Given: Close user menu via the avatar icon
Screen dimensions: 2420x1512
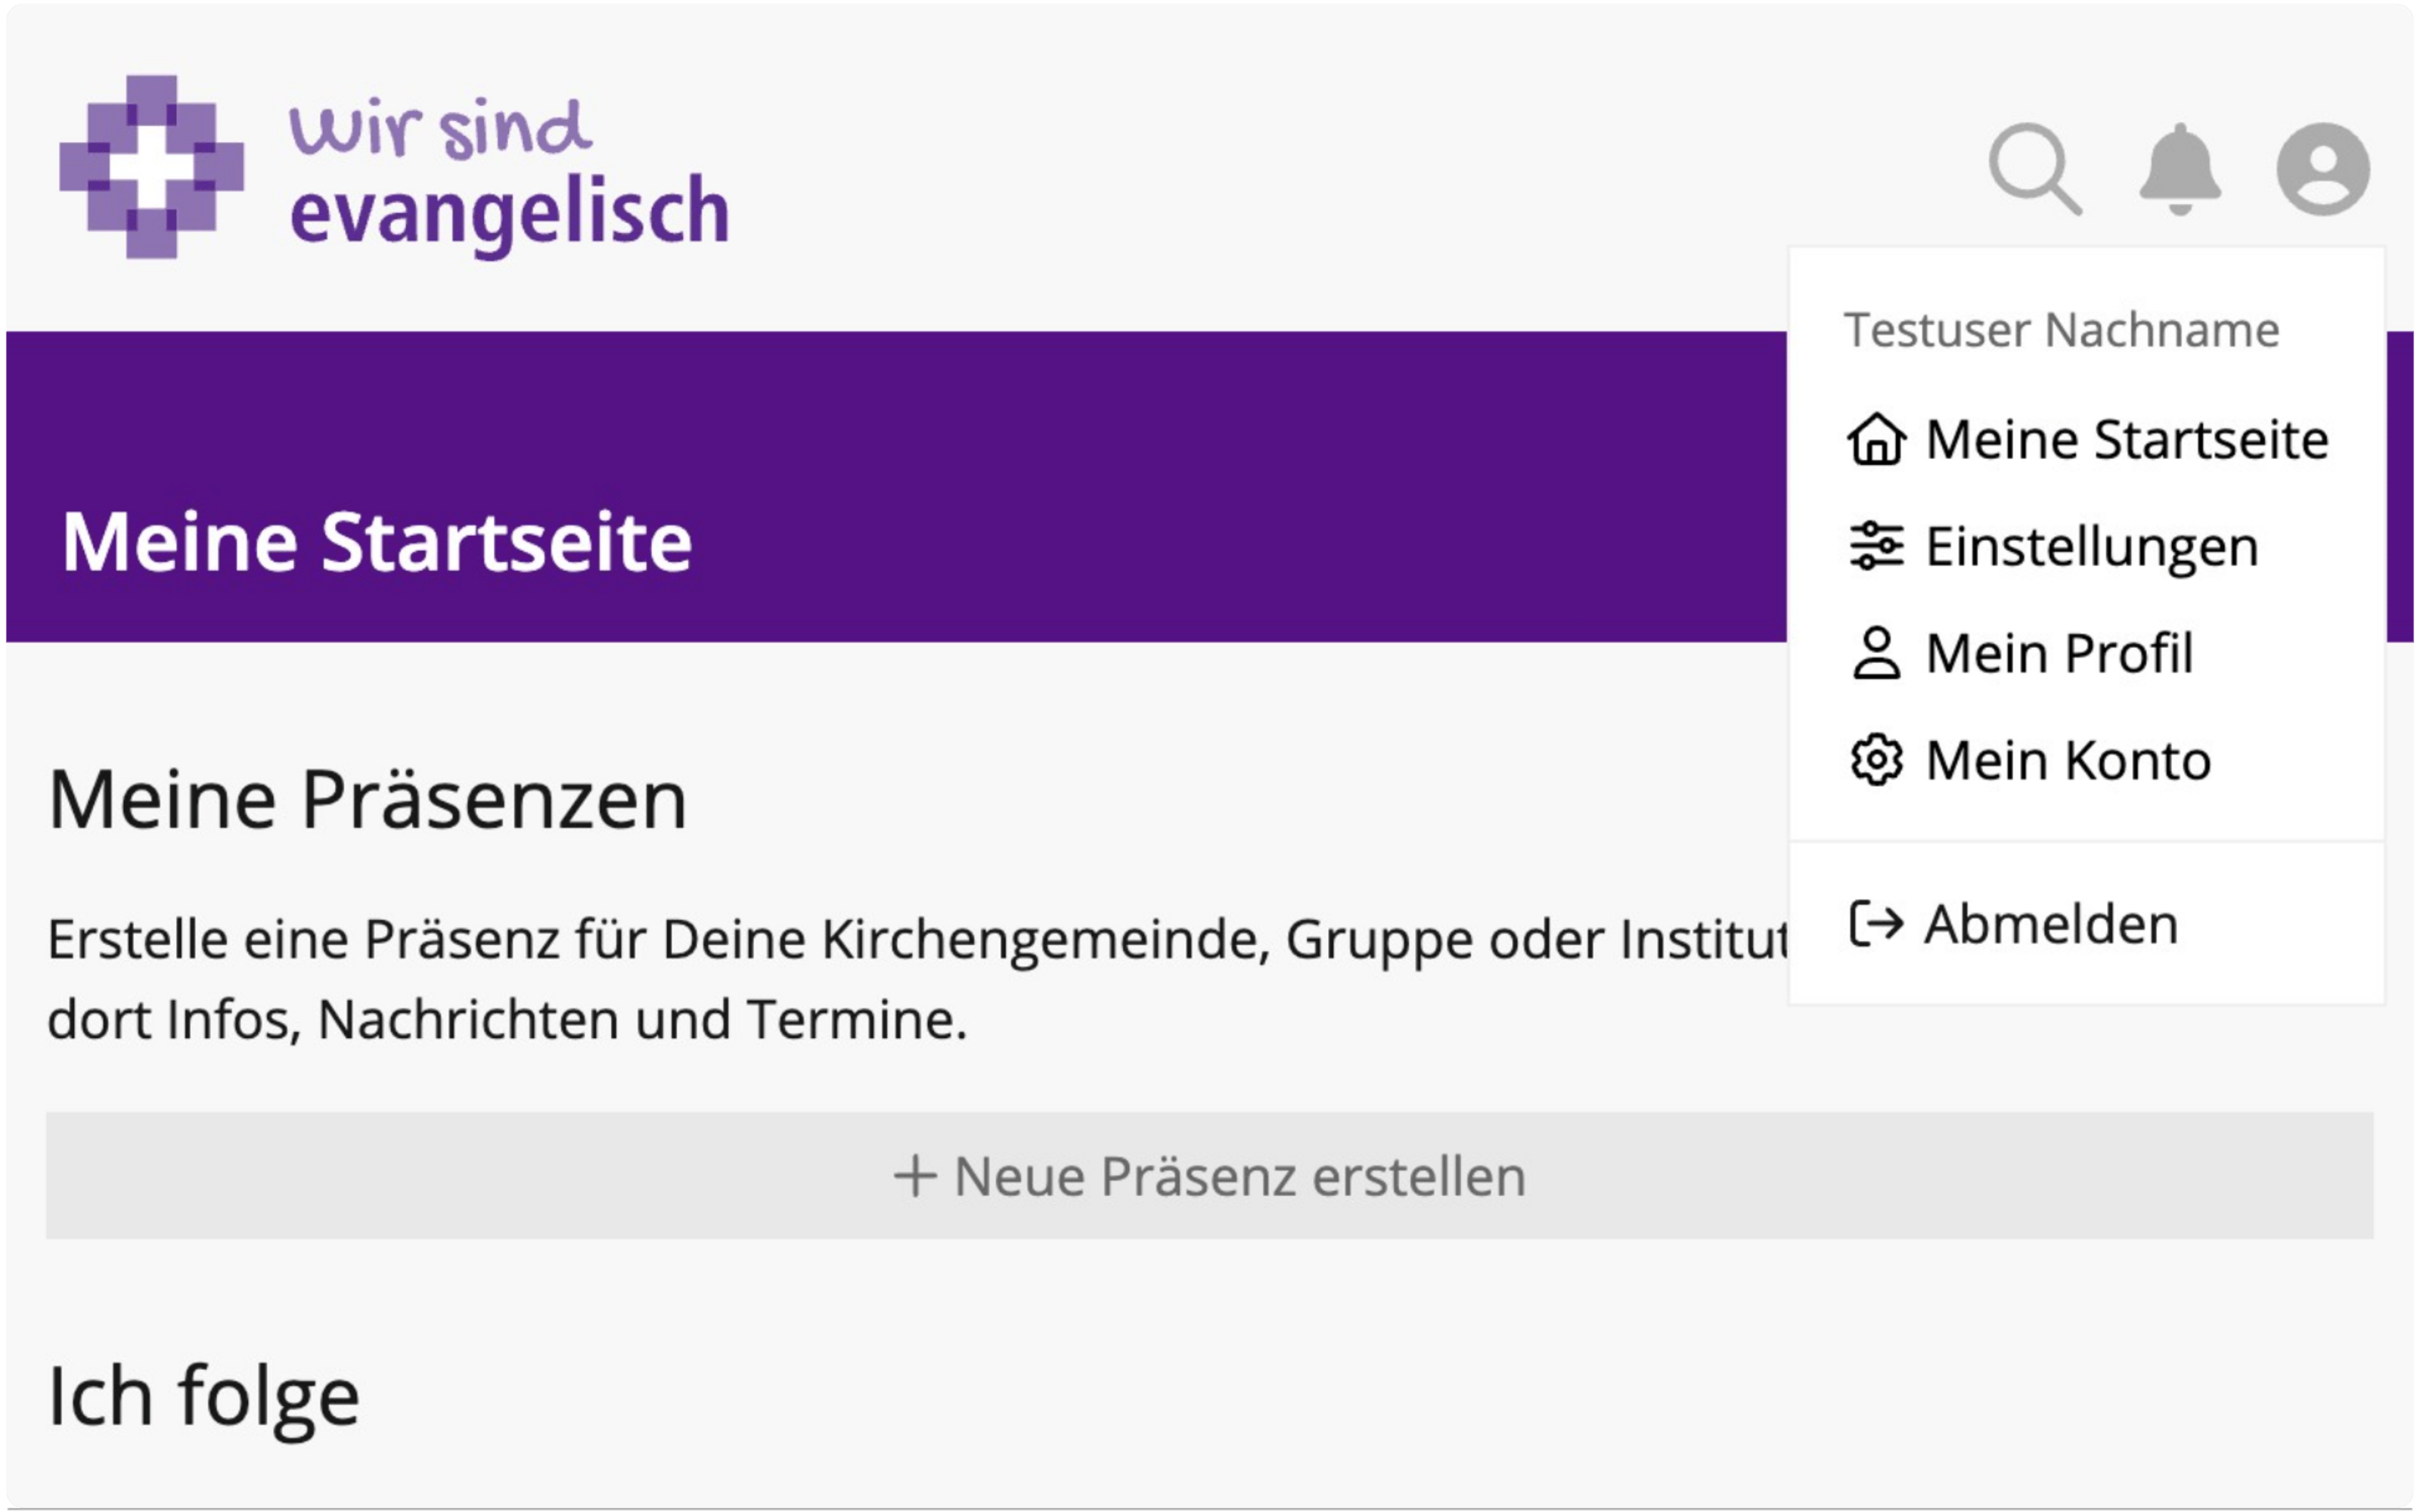Looking at the screenshot, I should click(x=2322, y=168).
